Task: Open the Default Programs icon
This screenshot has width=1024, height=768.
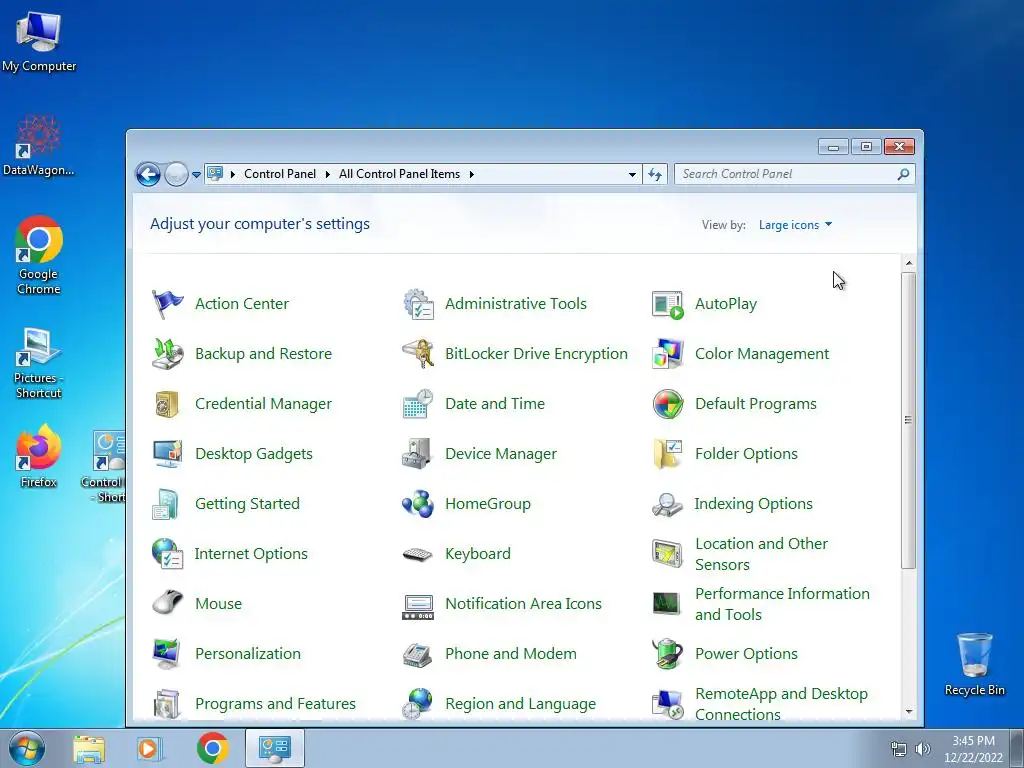Action: [667, 404]
